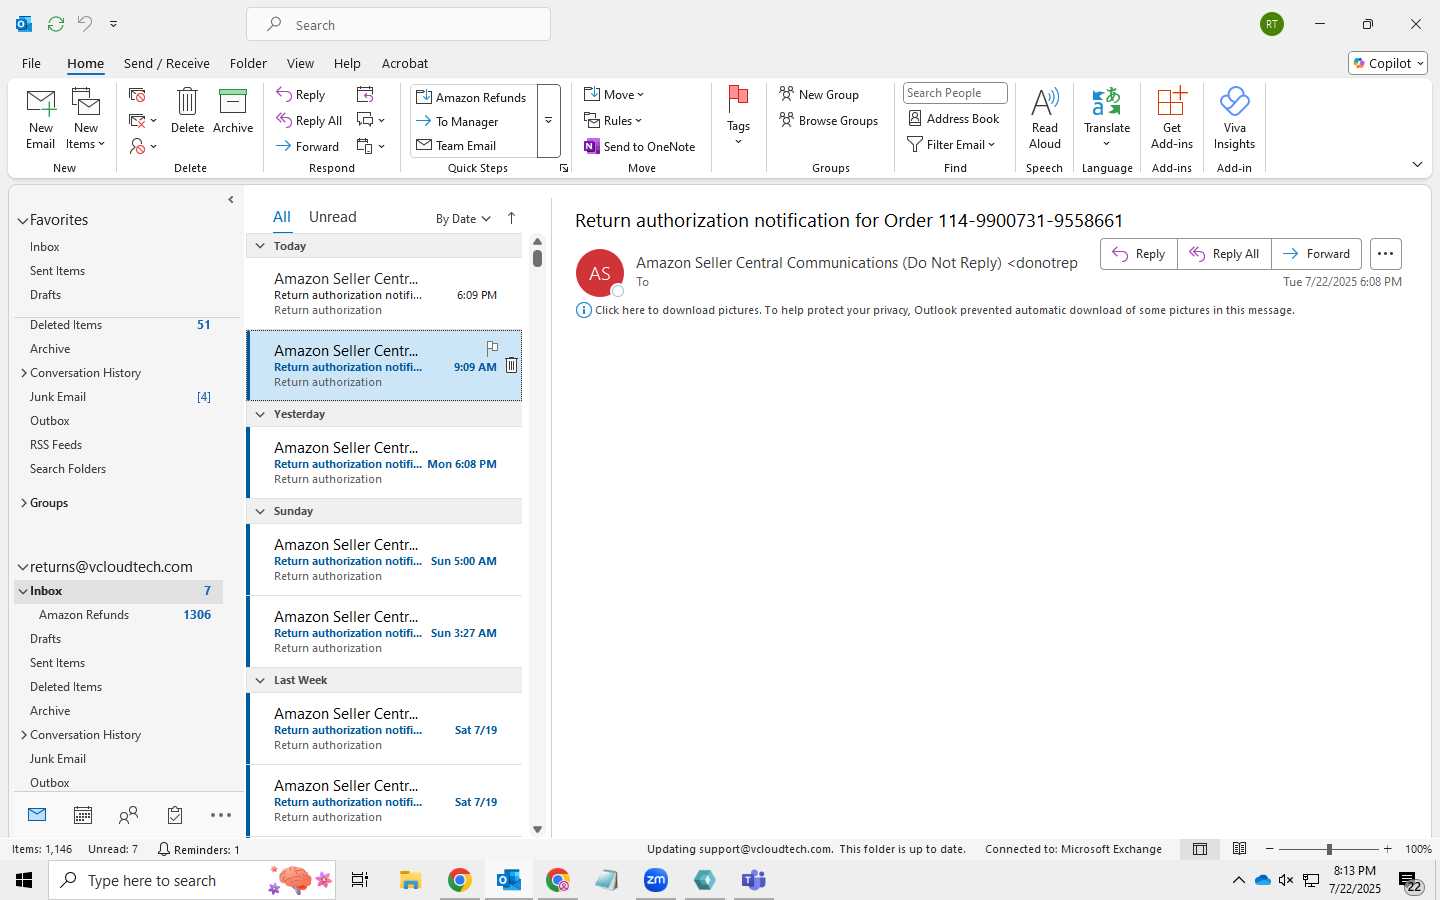Screen dimensions: 1440x900
Task: Delete the 9:09 AM message with trash icon
Action: pos(511,366)
